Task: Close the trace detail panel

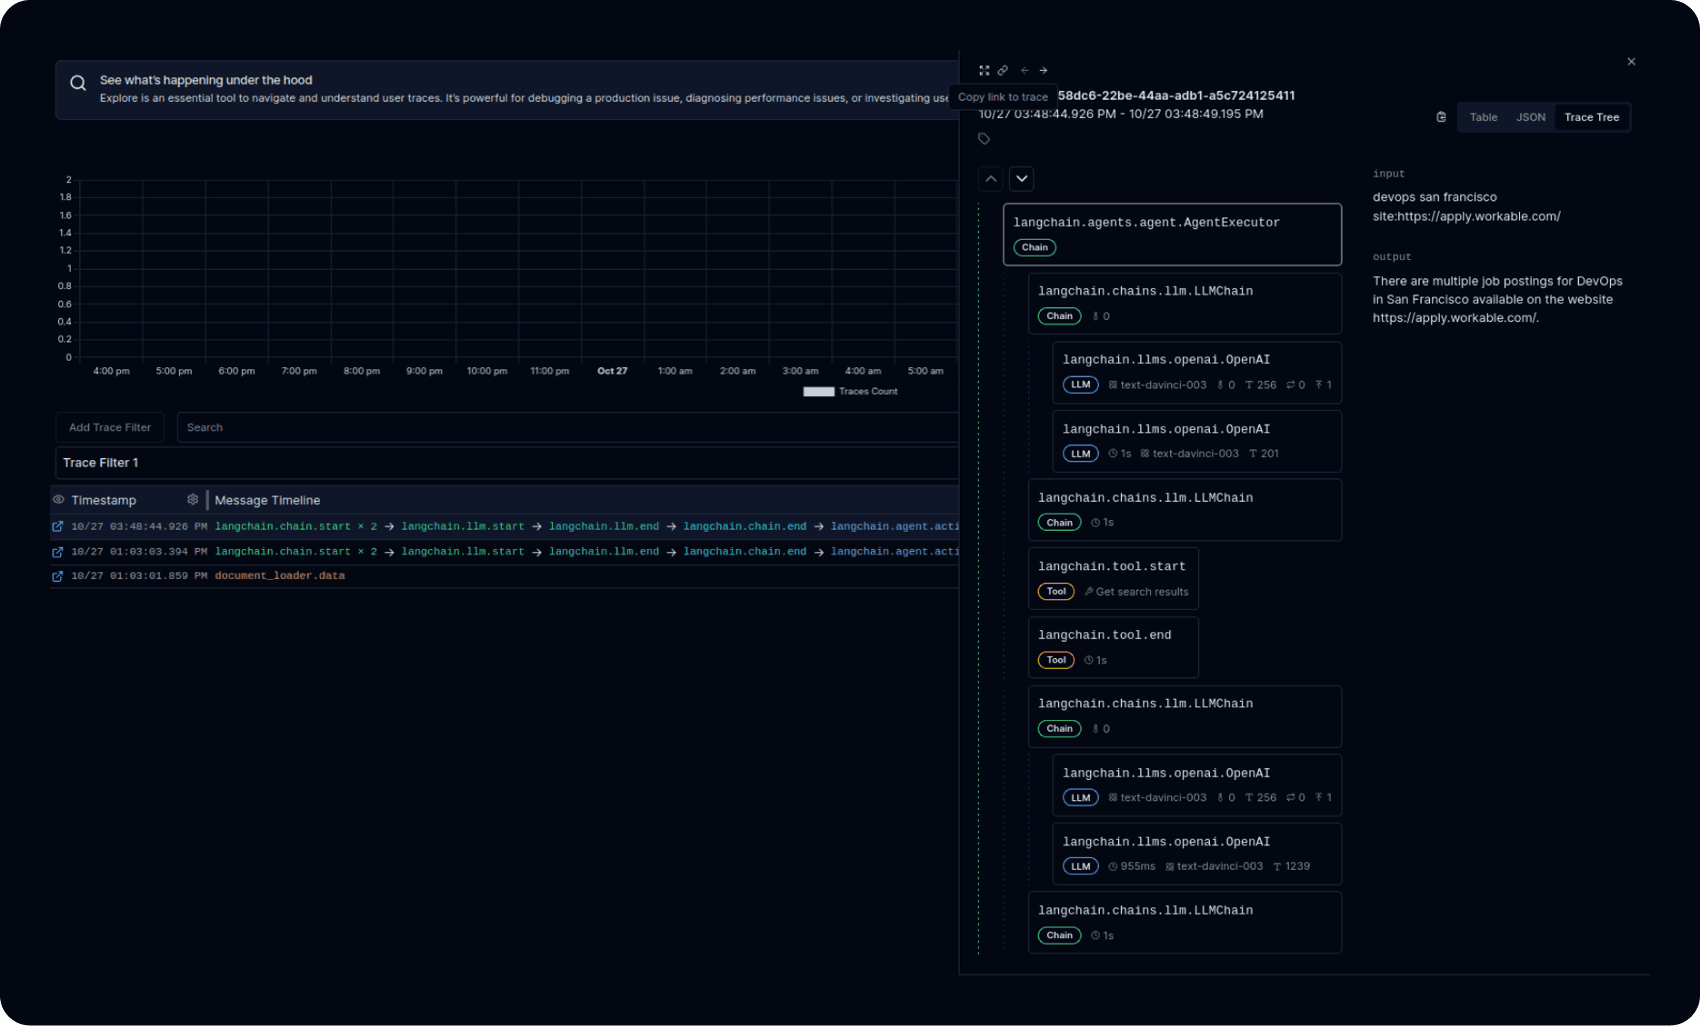Action: click(x=1631, y=62)
